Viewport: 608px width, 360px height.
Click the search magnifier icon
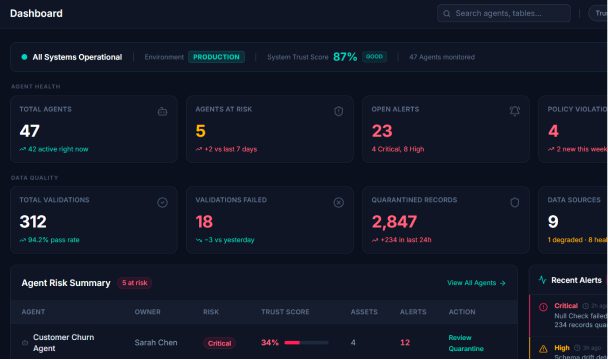click(x=447, y=14)
